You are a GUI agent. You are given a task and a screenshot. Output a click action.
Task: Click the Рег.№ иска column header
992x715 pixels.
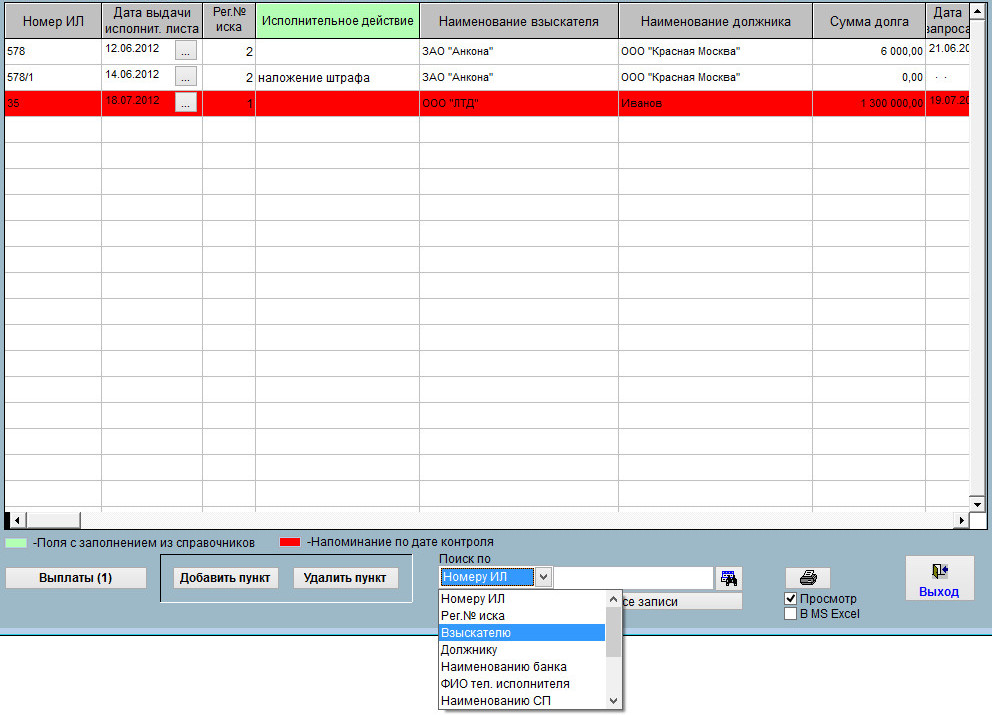[x=229, y=21]
